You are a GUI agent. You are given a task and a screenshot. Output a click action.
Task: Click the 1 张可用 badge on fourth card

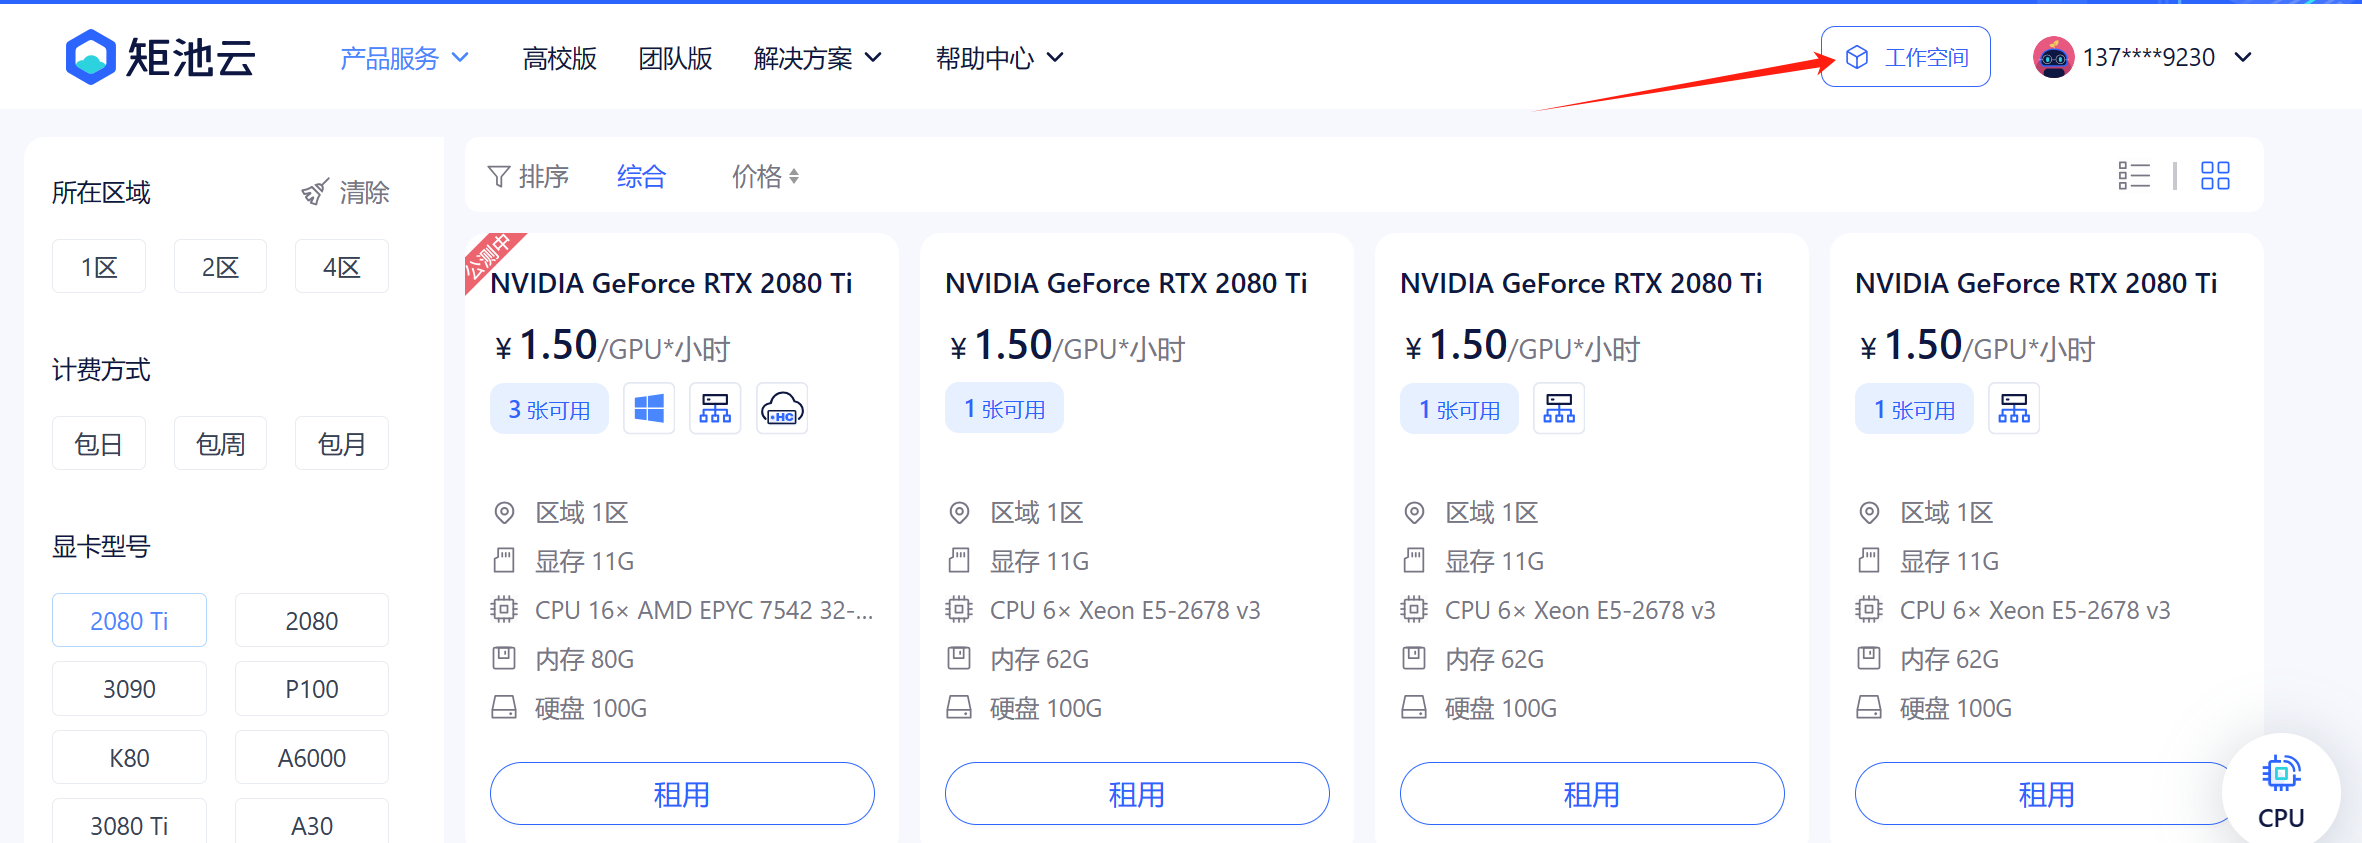(1914, 408)
